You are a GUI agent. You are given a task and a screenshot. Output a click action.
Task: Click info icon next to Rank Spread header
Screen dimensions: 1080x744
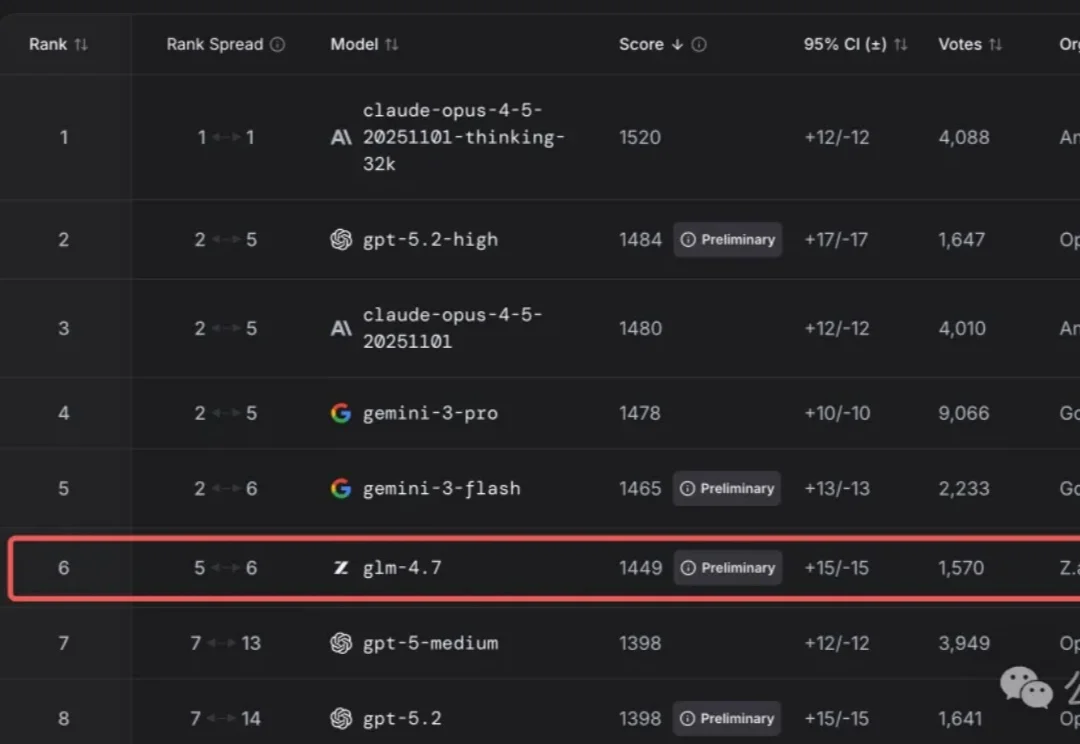point(278,44)
